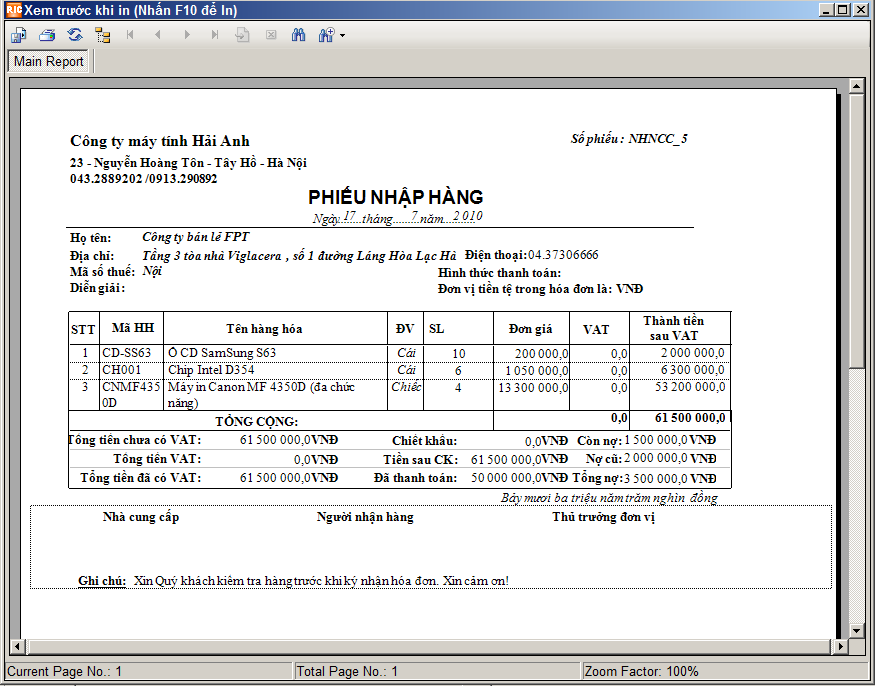
Task: Click 'Thành tiền sau VAT' column header
Action: point(674,328)
